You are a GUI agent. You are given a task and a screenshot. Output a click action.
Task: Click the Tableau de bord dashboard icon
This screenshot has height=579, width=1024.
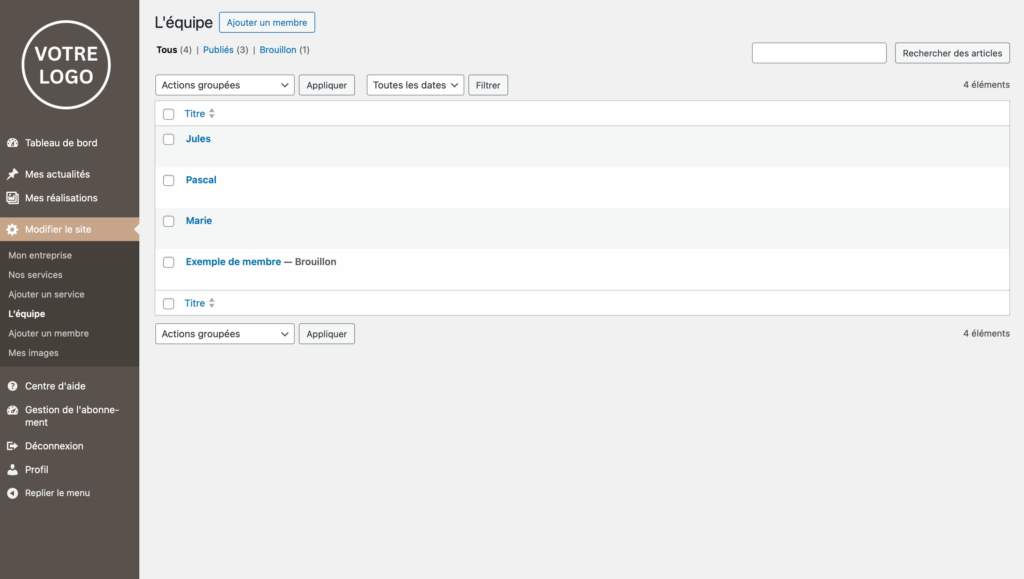coord(13,143)
